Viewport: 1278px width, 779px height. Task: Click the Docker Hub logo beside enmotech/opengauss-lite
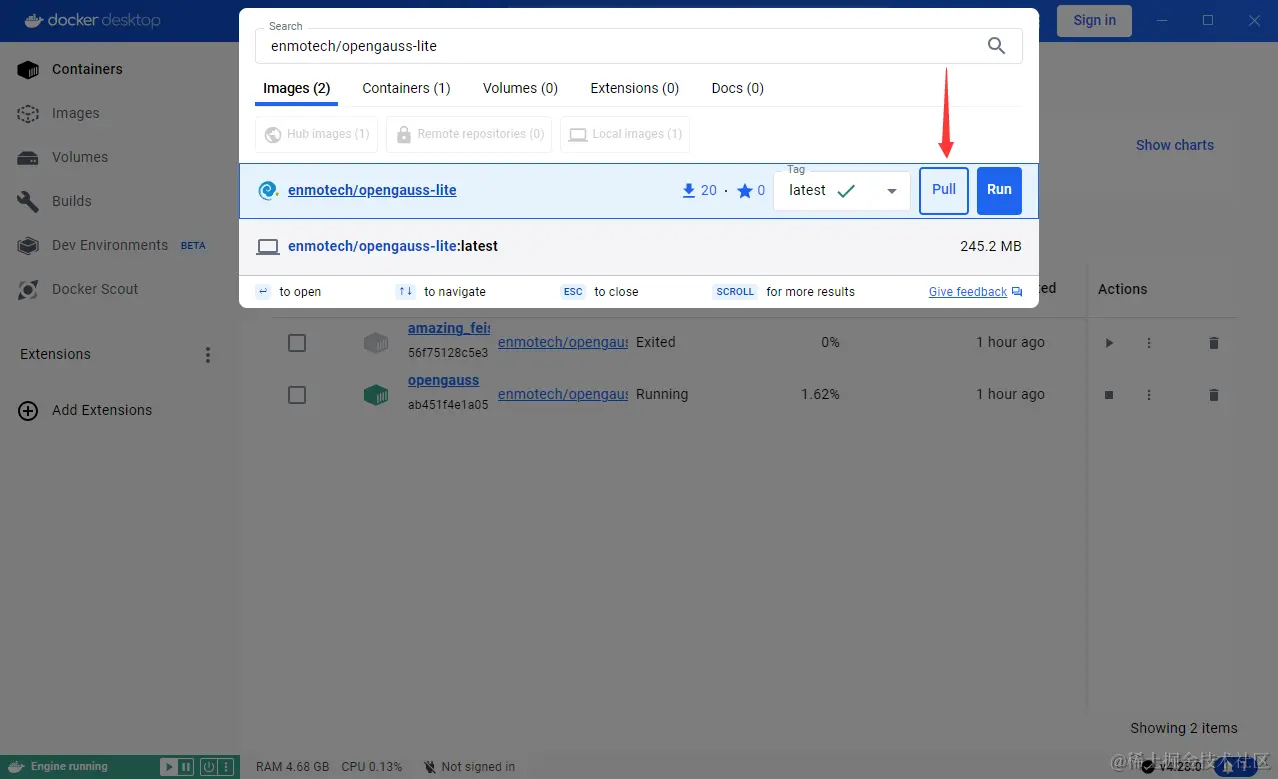tap(268, 191)
